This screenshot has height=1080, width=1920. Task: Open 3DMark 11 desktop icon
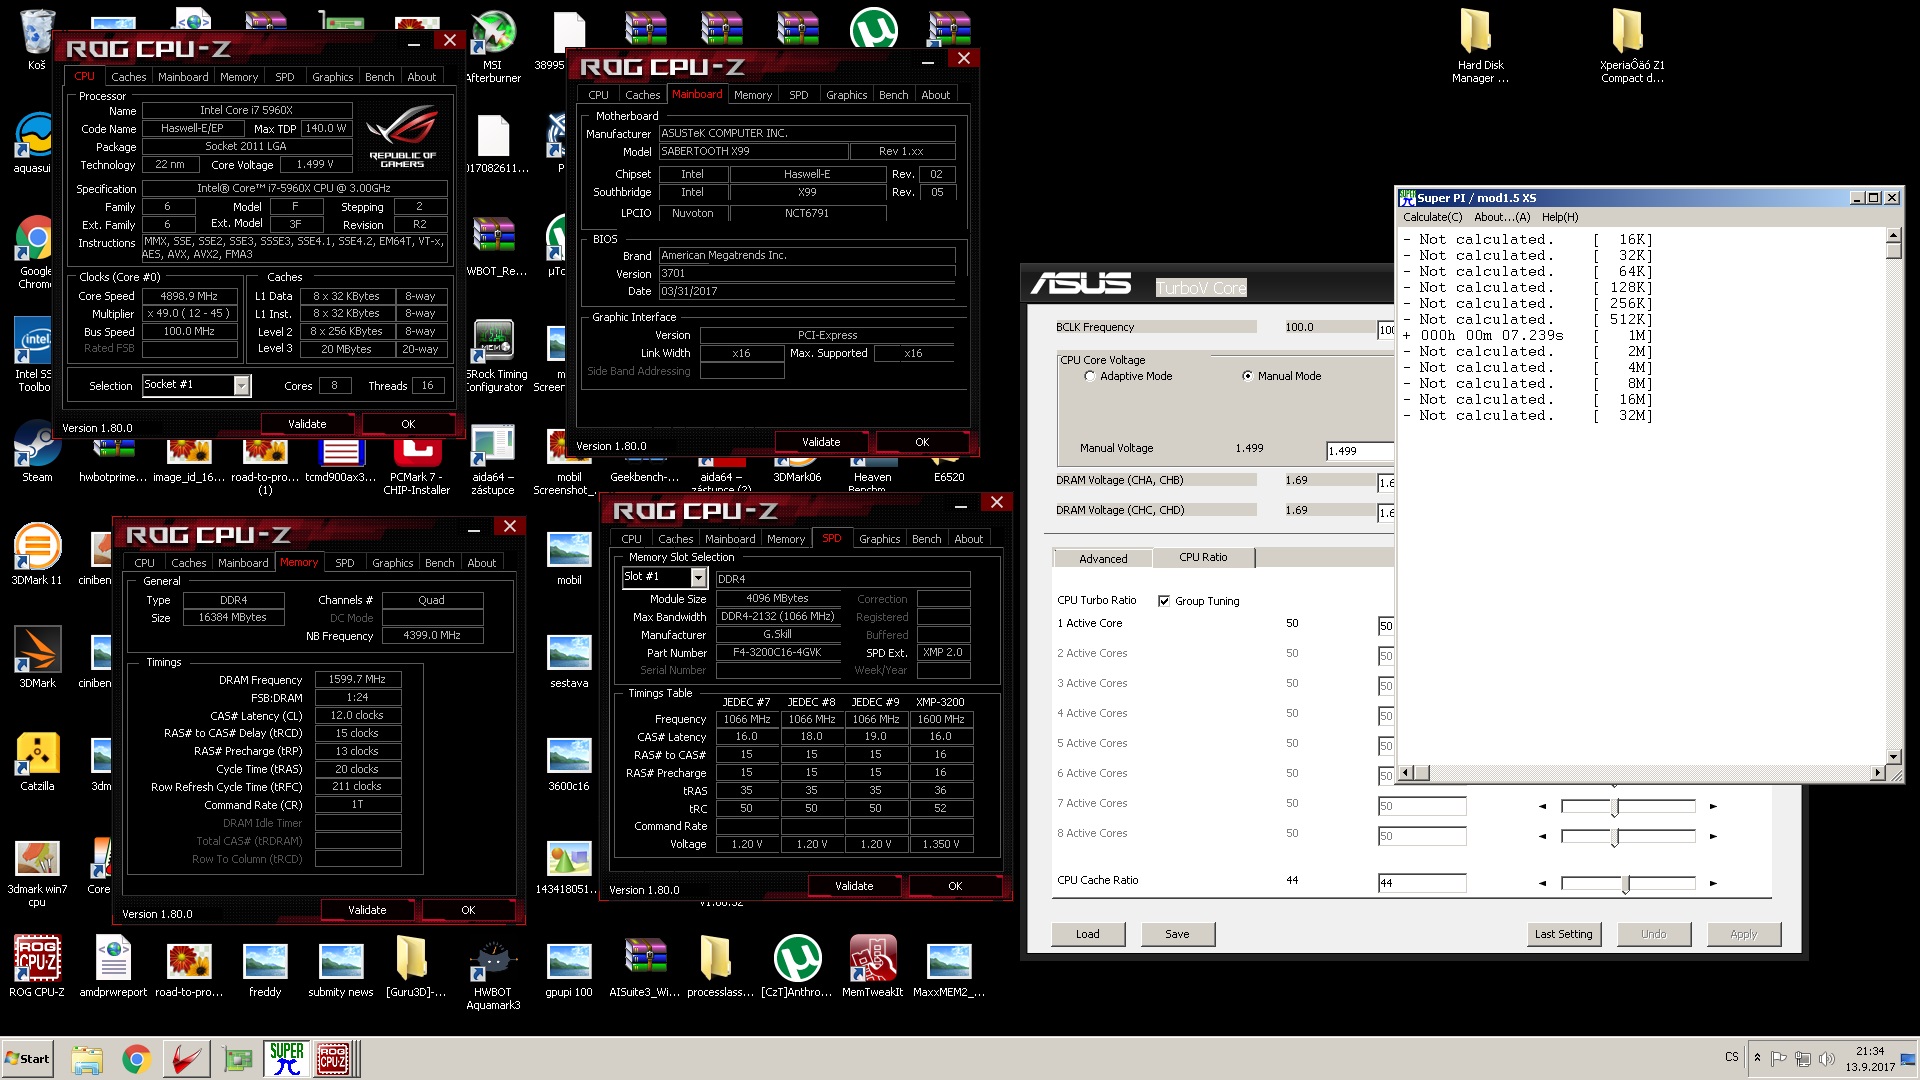point(37,555)
